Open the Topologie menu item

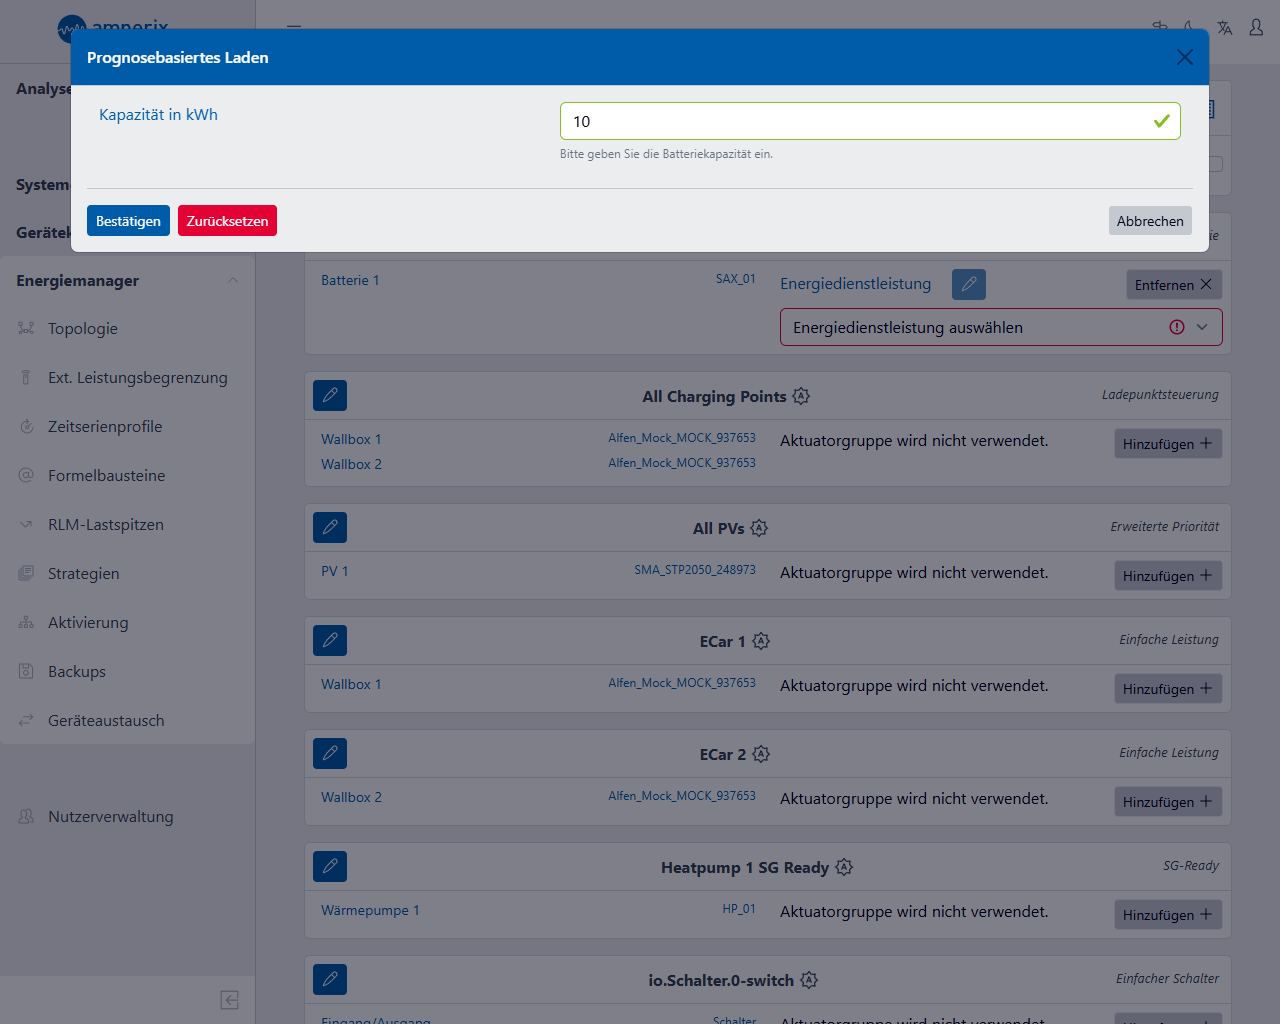83,329
